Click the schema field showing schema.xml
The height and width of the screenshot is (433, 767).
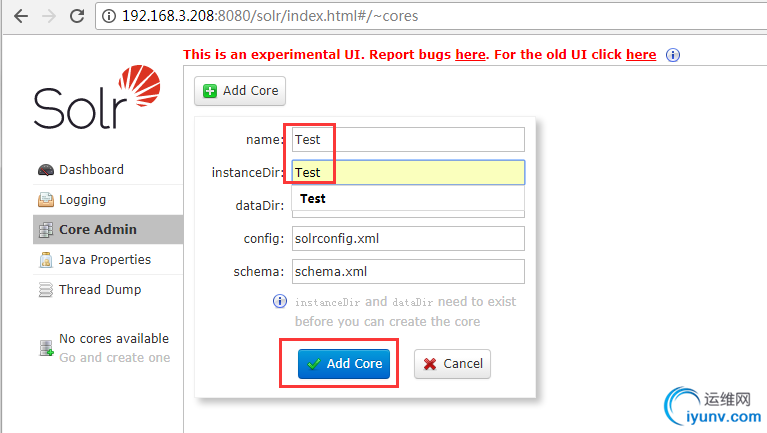click(x=408, y=272)
